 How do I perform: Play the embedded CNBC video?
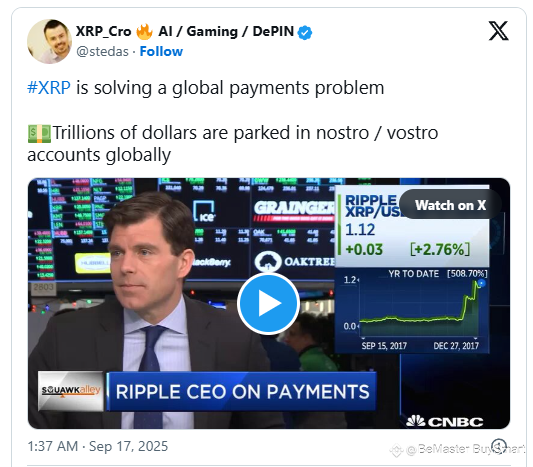click(x=268, y=303)
